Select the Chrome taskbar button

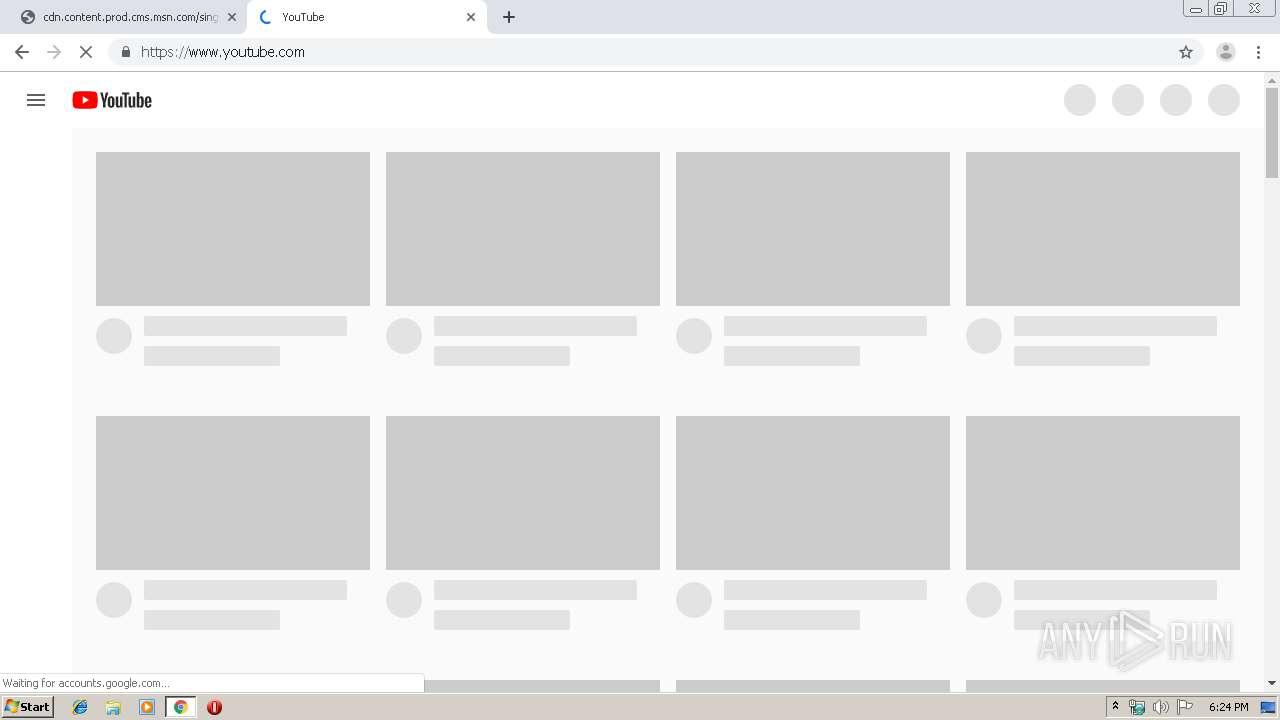(180, 707)
